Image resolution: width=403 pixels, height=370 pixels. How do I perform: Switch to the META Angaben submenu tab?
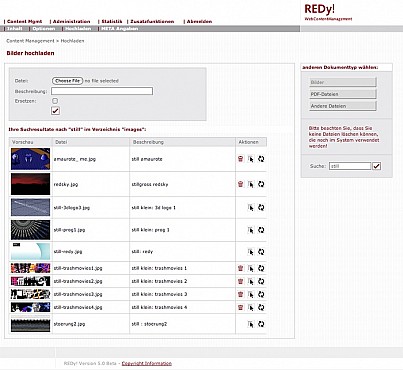coord(119,29)
